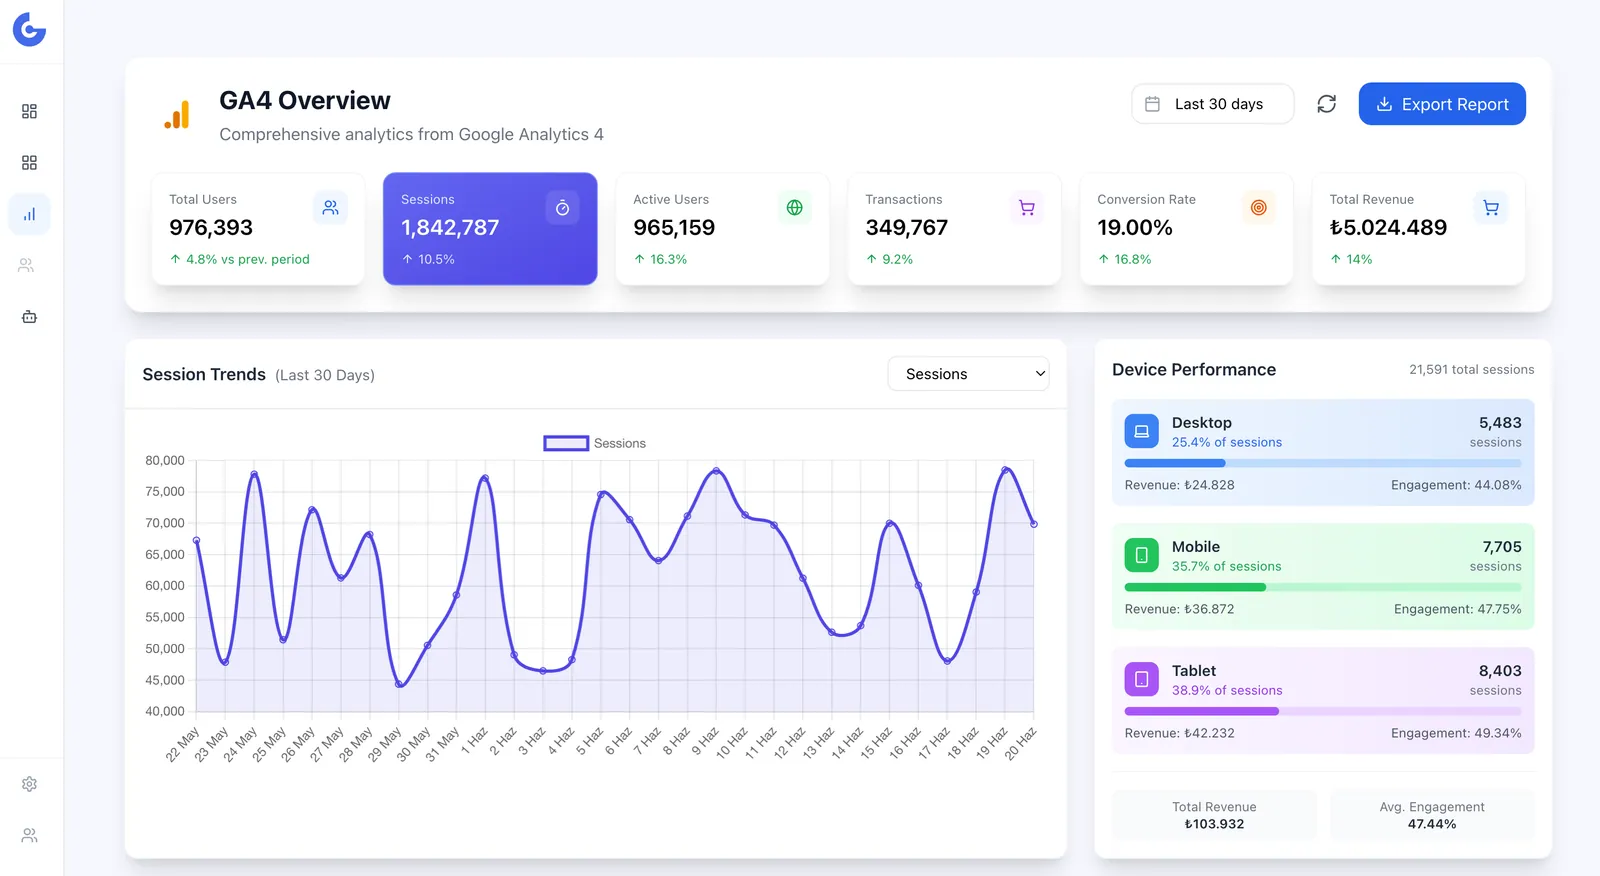Image resolution: width=1600 pixels, height=876 pixels.
Task: Click the "80,000" y-axis label
Action: click(x=165, y=461)
